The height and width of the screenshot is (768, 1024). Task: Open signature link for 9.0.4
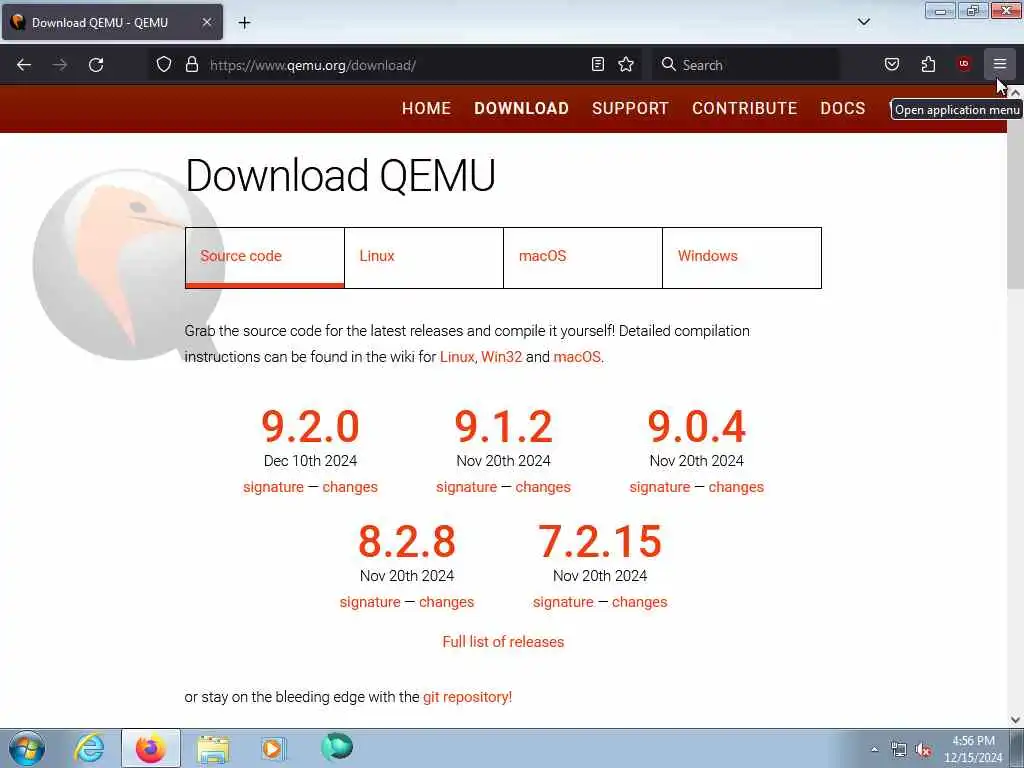pyautogui.click(x=660, y=487)
